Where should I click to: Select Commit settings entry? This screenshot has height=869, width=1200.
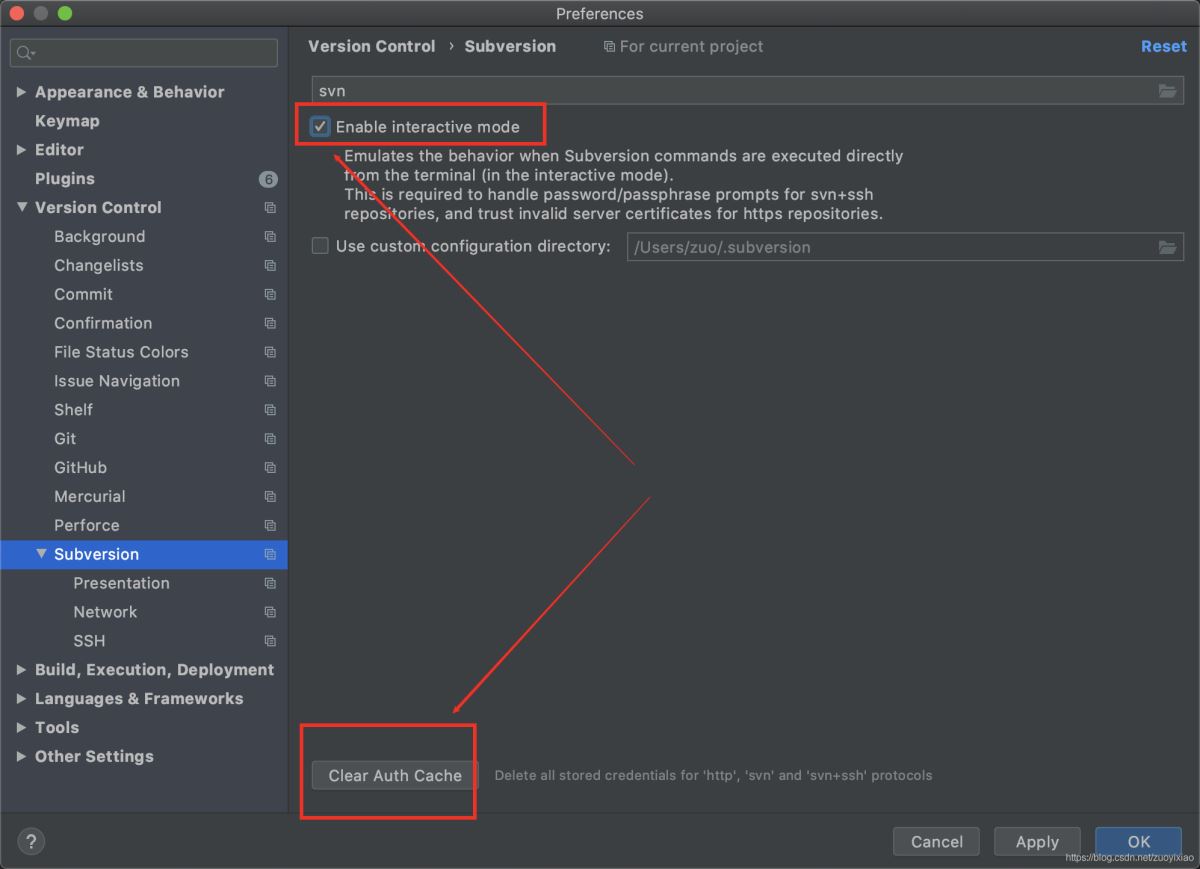click(83, 295)
